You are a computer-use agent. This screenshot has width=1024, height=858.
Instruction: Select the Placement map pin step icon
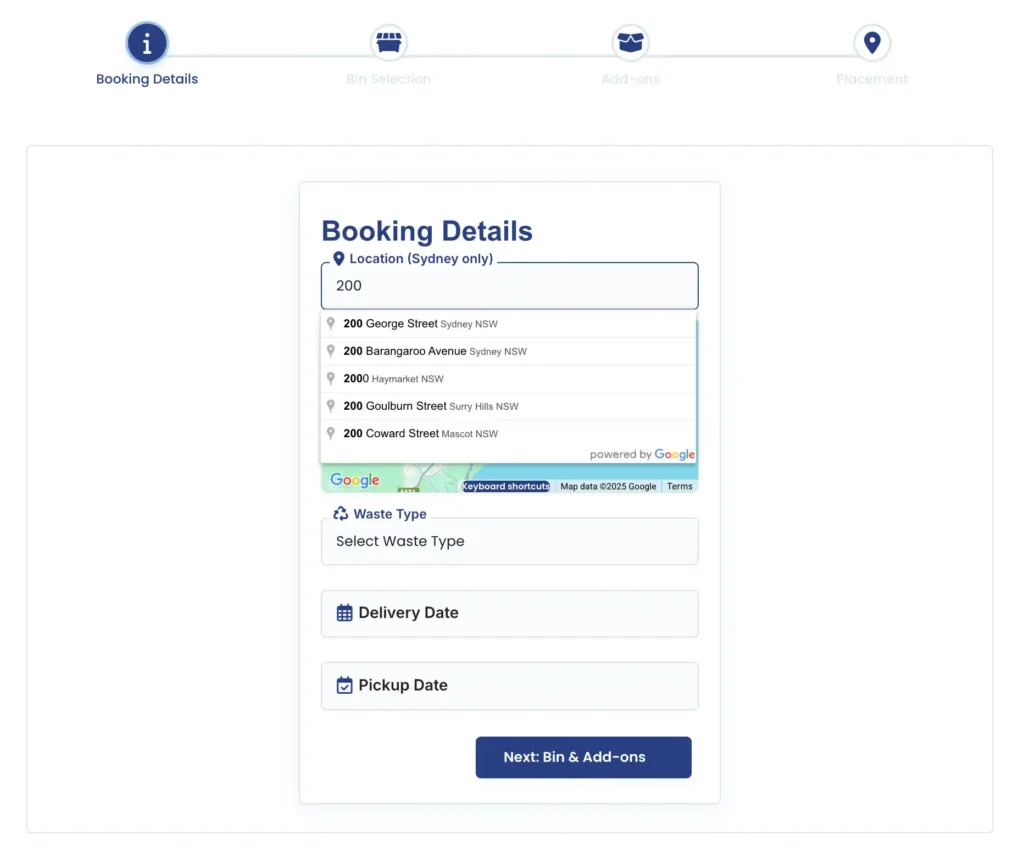coord(872,43)
